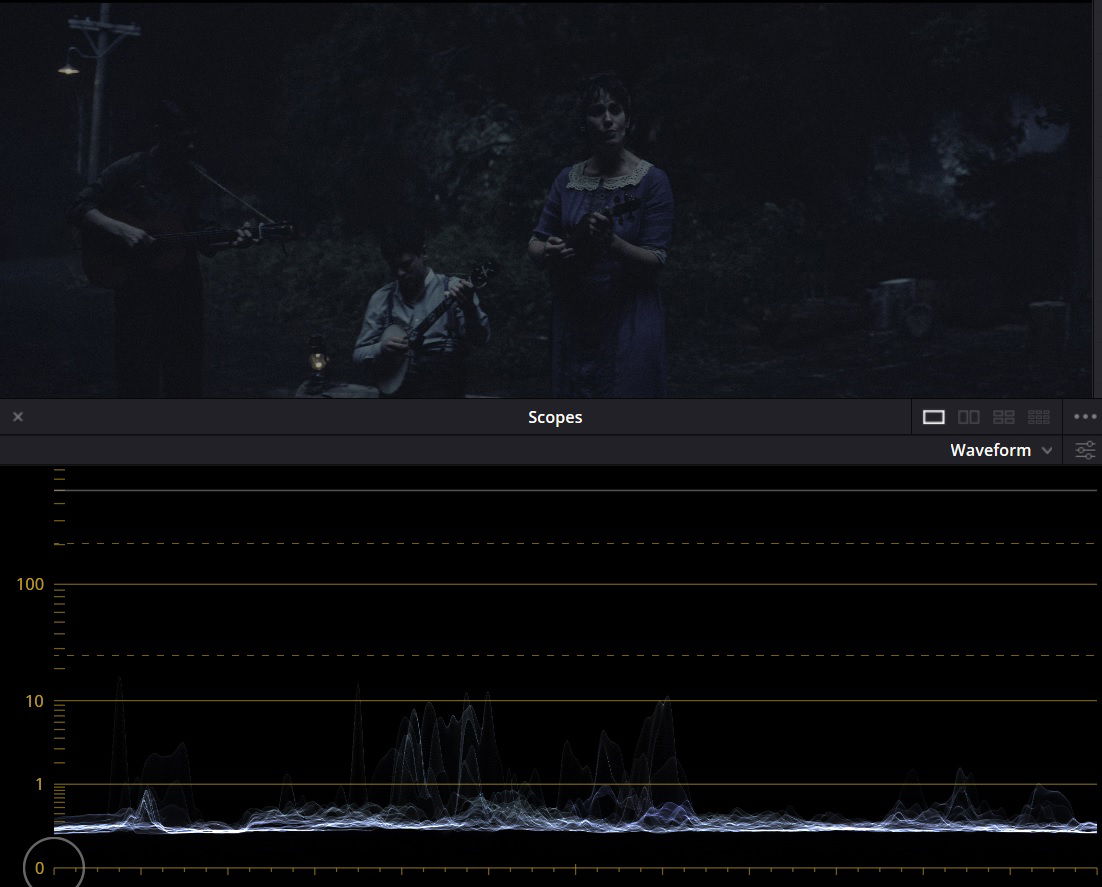Click the "1" waveform scale label
The image size is (1102, 887).
39,784
